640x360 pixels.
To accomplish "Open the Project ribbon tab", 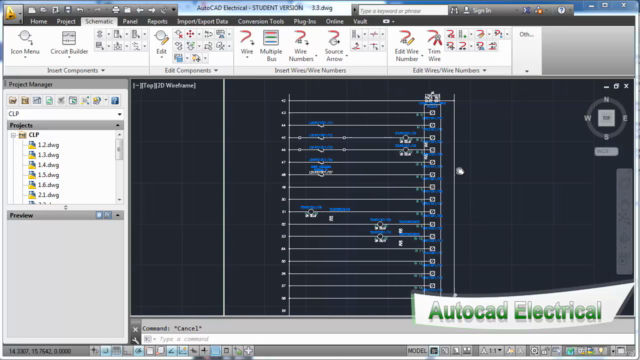I will (x=66, y=21).
